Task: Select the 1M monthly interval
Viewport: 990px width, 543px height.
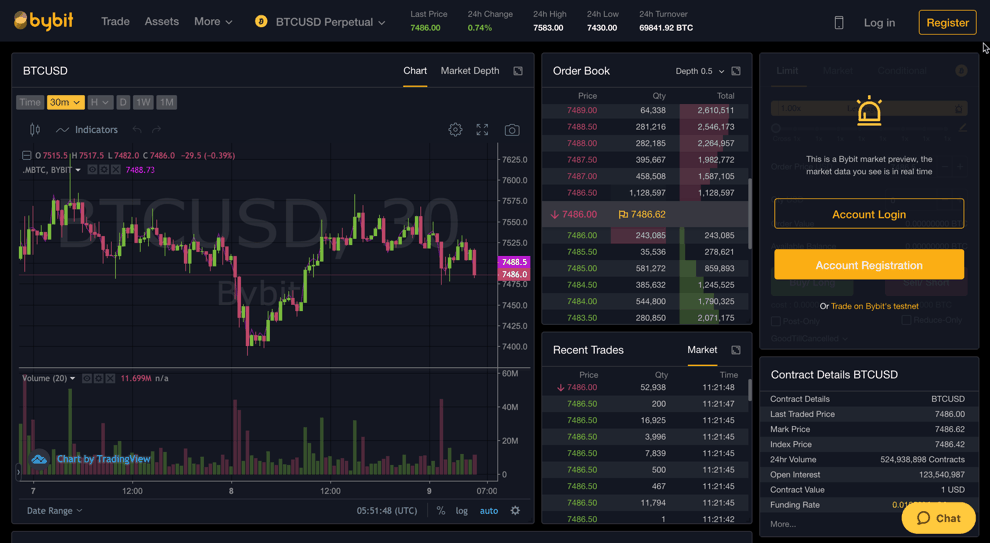Action: click(x=167, y=102)
